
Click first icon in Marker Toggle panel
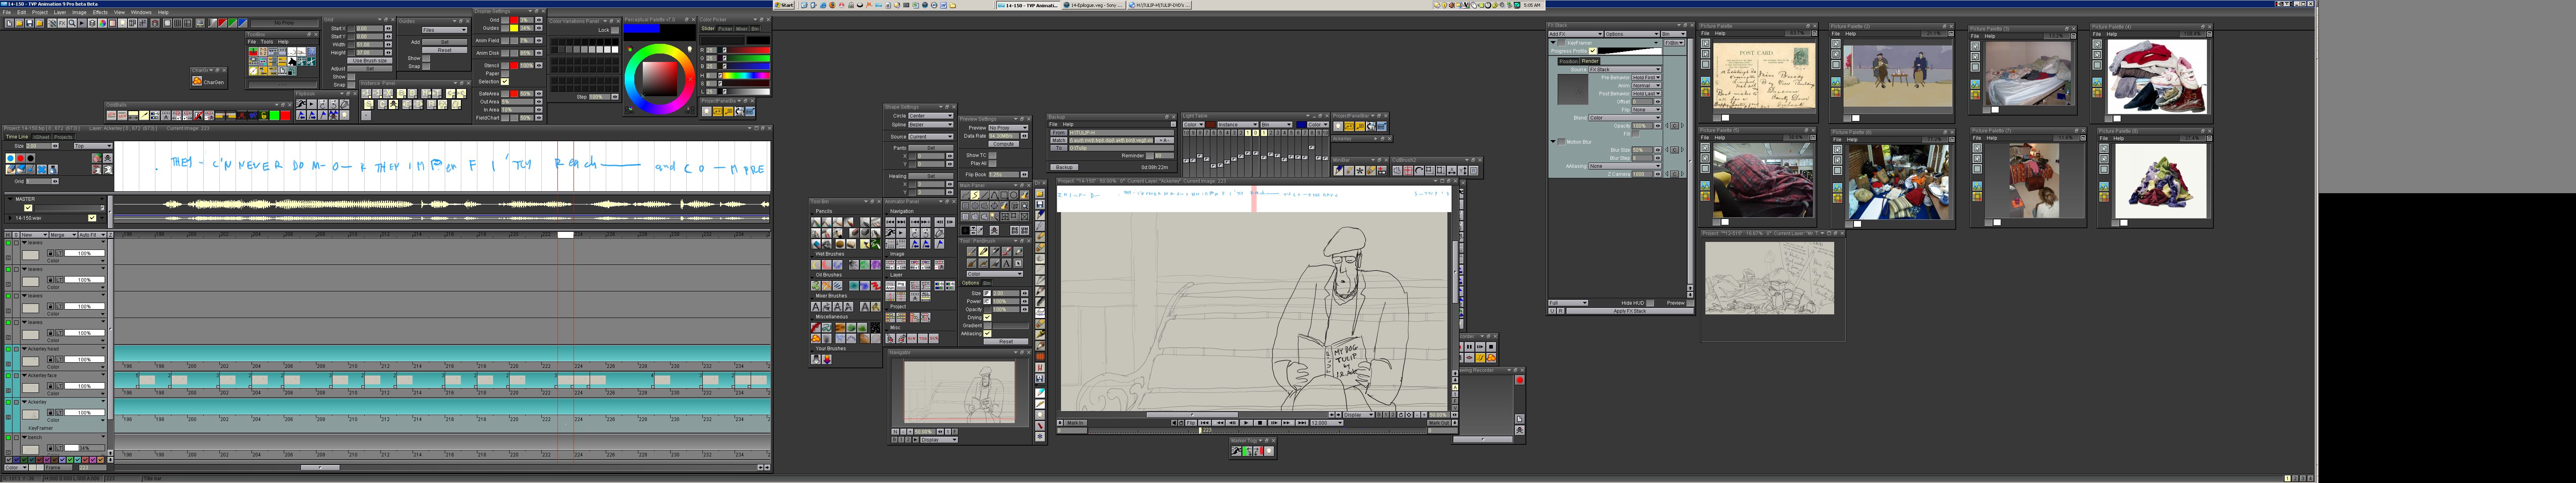[x=1237, y=451]
